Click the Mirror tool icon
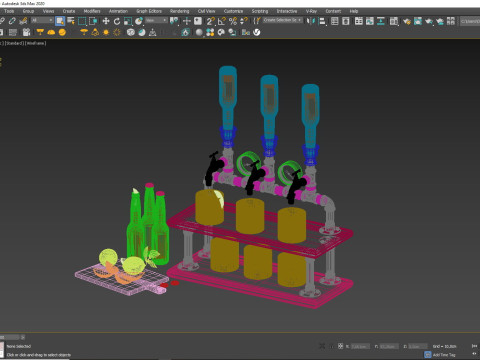This screenshot has width=480, height=360. [310, 21]
